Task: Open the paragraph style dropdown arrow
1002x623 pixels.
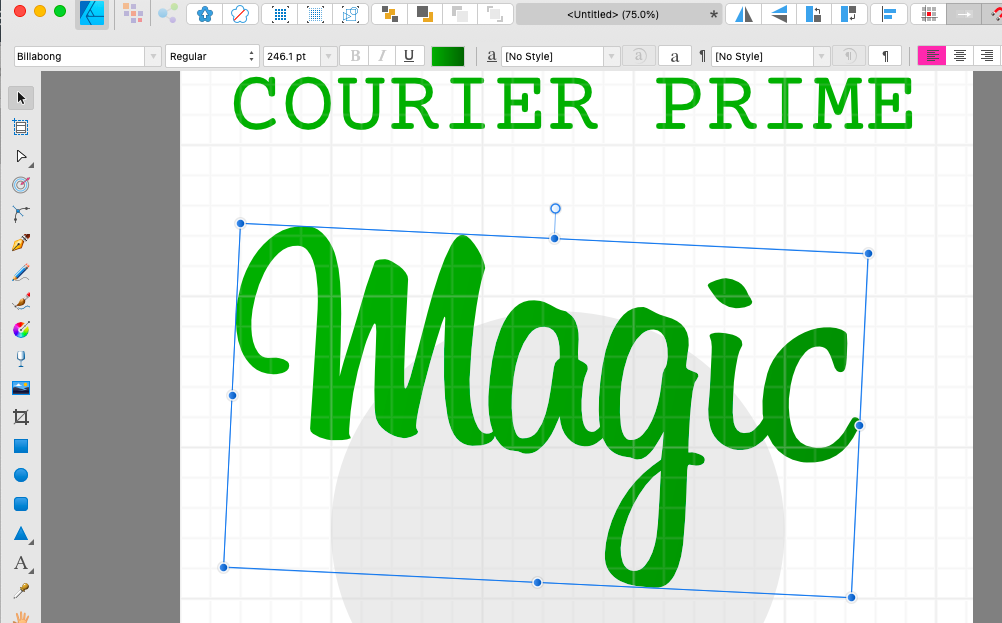Action: click(822, 56)
